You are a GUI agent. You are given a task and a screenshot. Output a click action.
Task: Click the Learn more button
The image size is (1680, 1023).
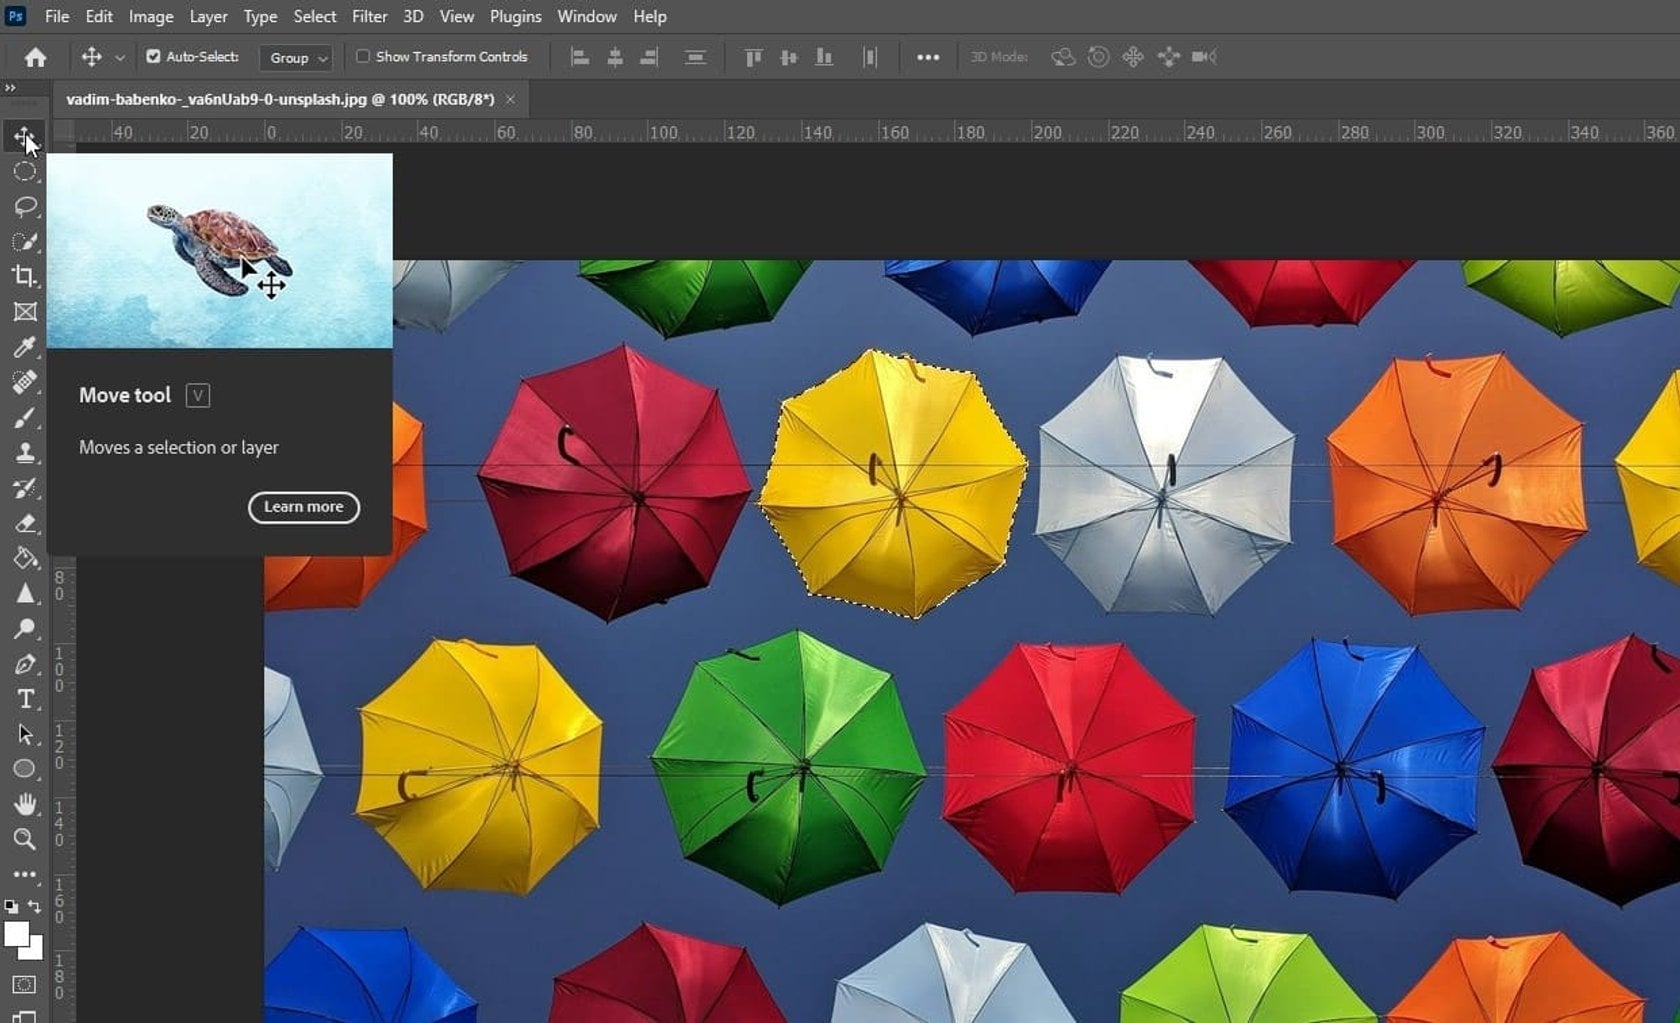(x=303, y=508)
